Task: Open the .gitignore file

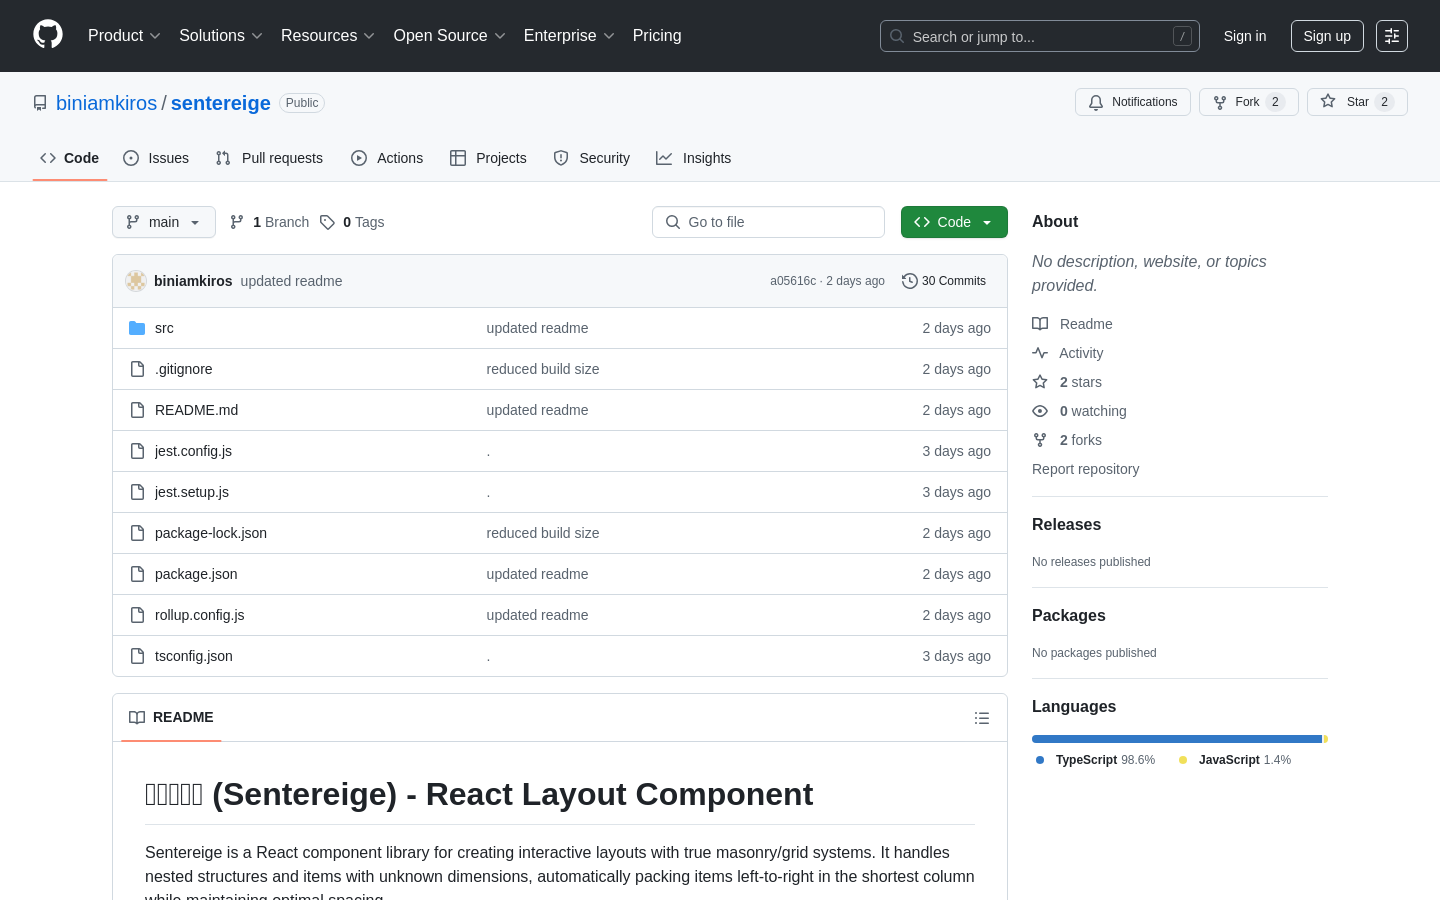Action: point(184,369)
